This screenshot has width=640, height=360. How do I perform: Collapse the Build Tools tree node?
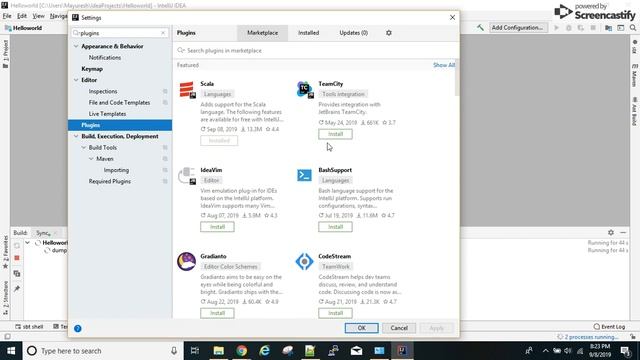(x=84, y=147)
